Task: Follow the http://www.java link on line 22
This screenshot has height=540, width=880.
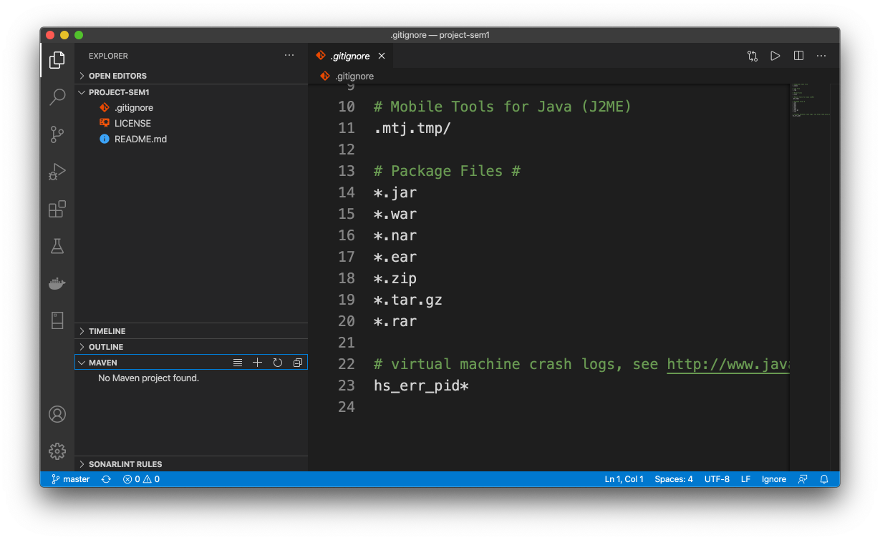Action: coord(727,364)
